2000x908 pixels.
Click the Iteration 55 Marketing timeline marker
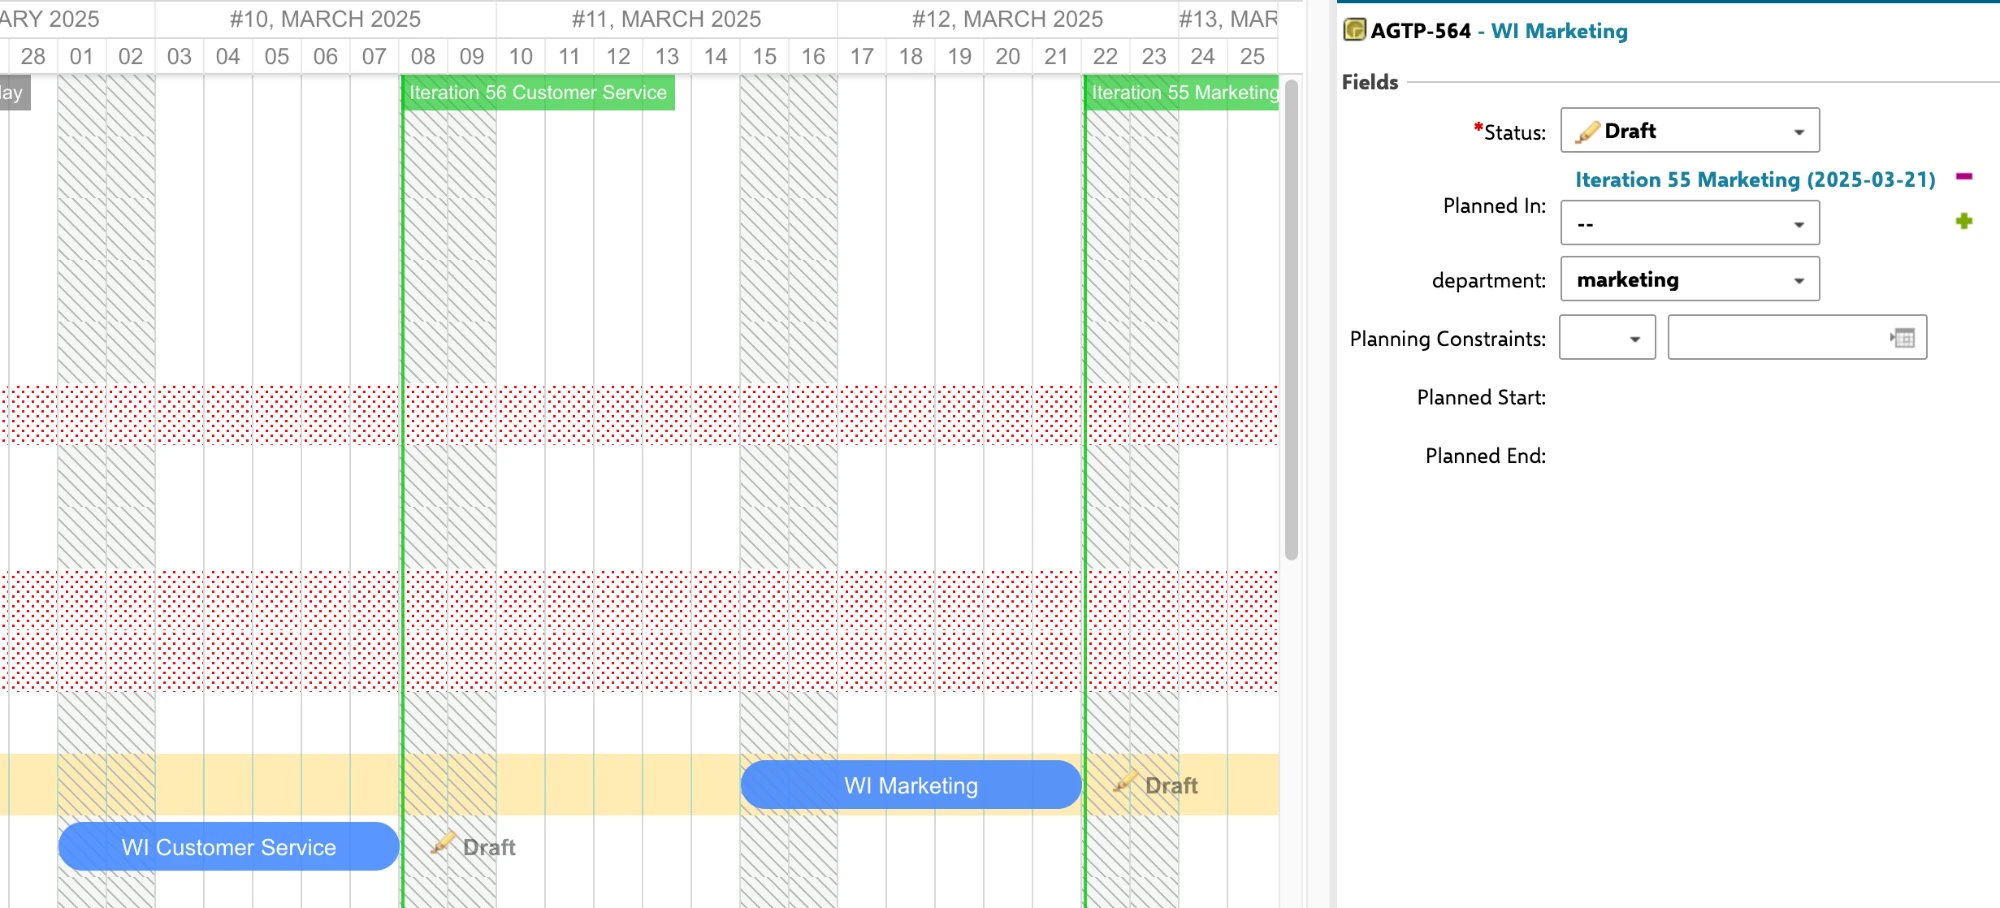1182,92
